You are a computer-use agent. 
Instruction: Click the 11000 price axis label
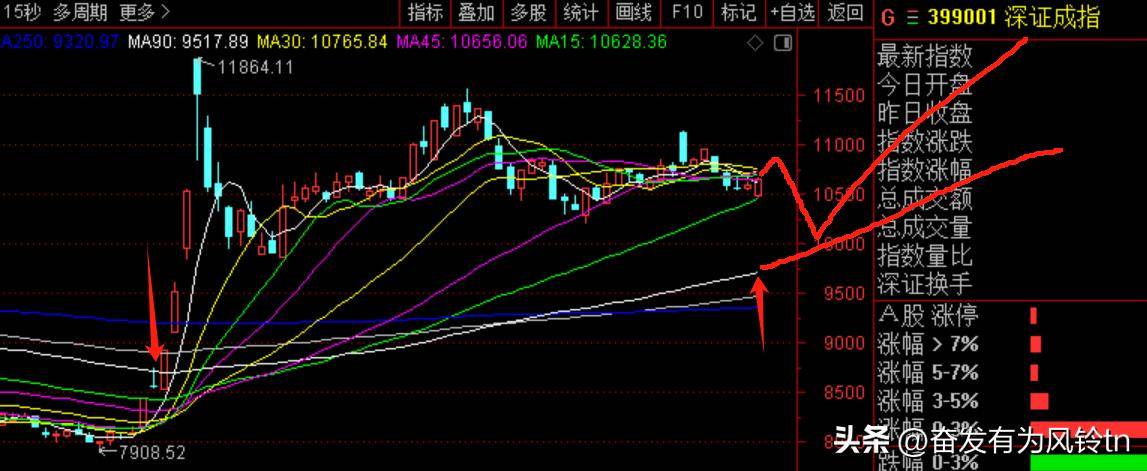coord(838,145)
